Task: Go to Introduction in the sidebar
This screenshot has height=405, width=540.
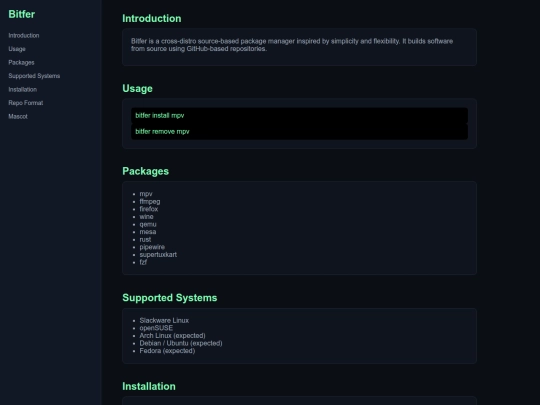Action: [x=24, y=35]
